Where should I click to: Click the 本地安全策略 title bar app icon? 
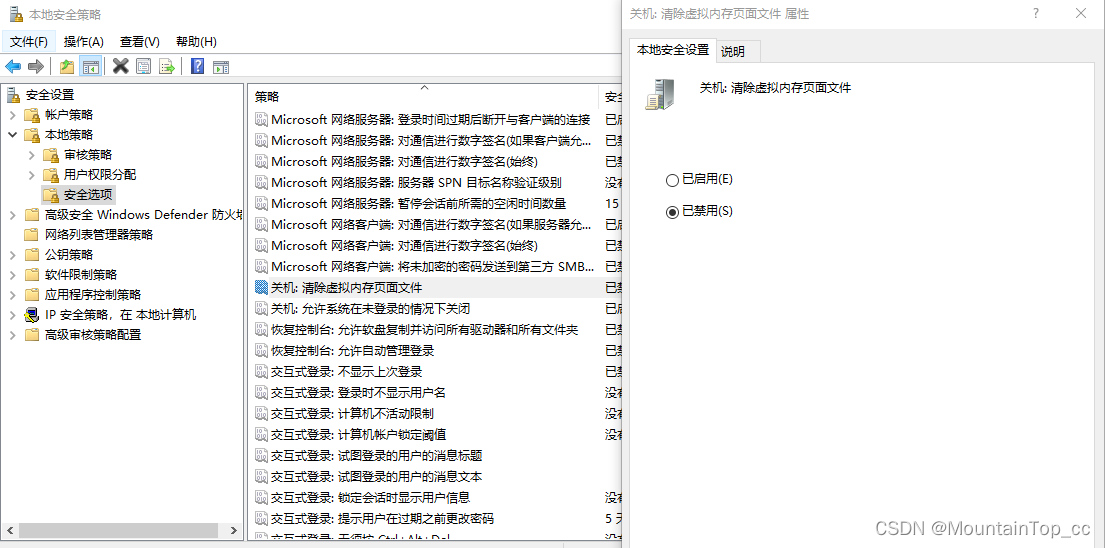tap(16, 14)
